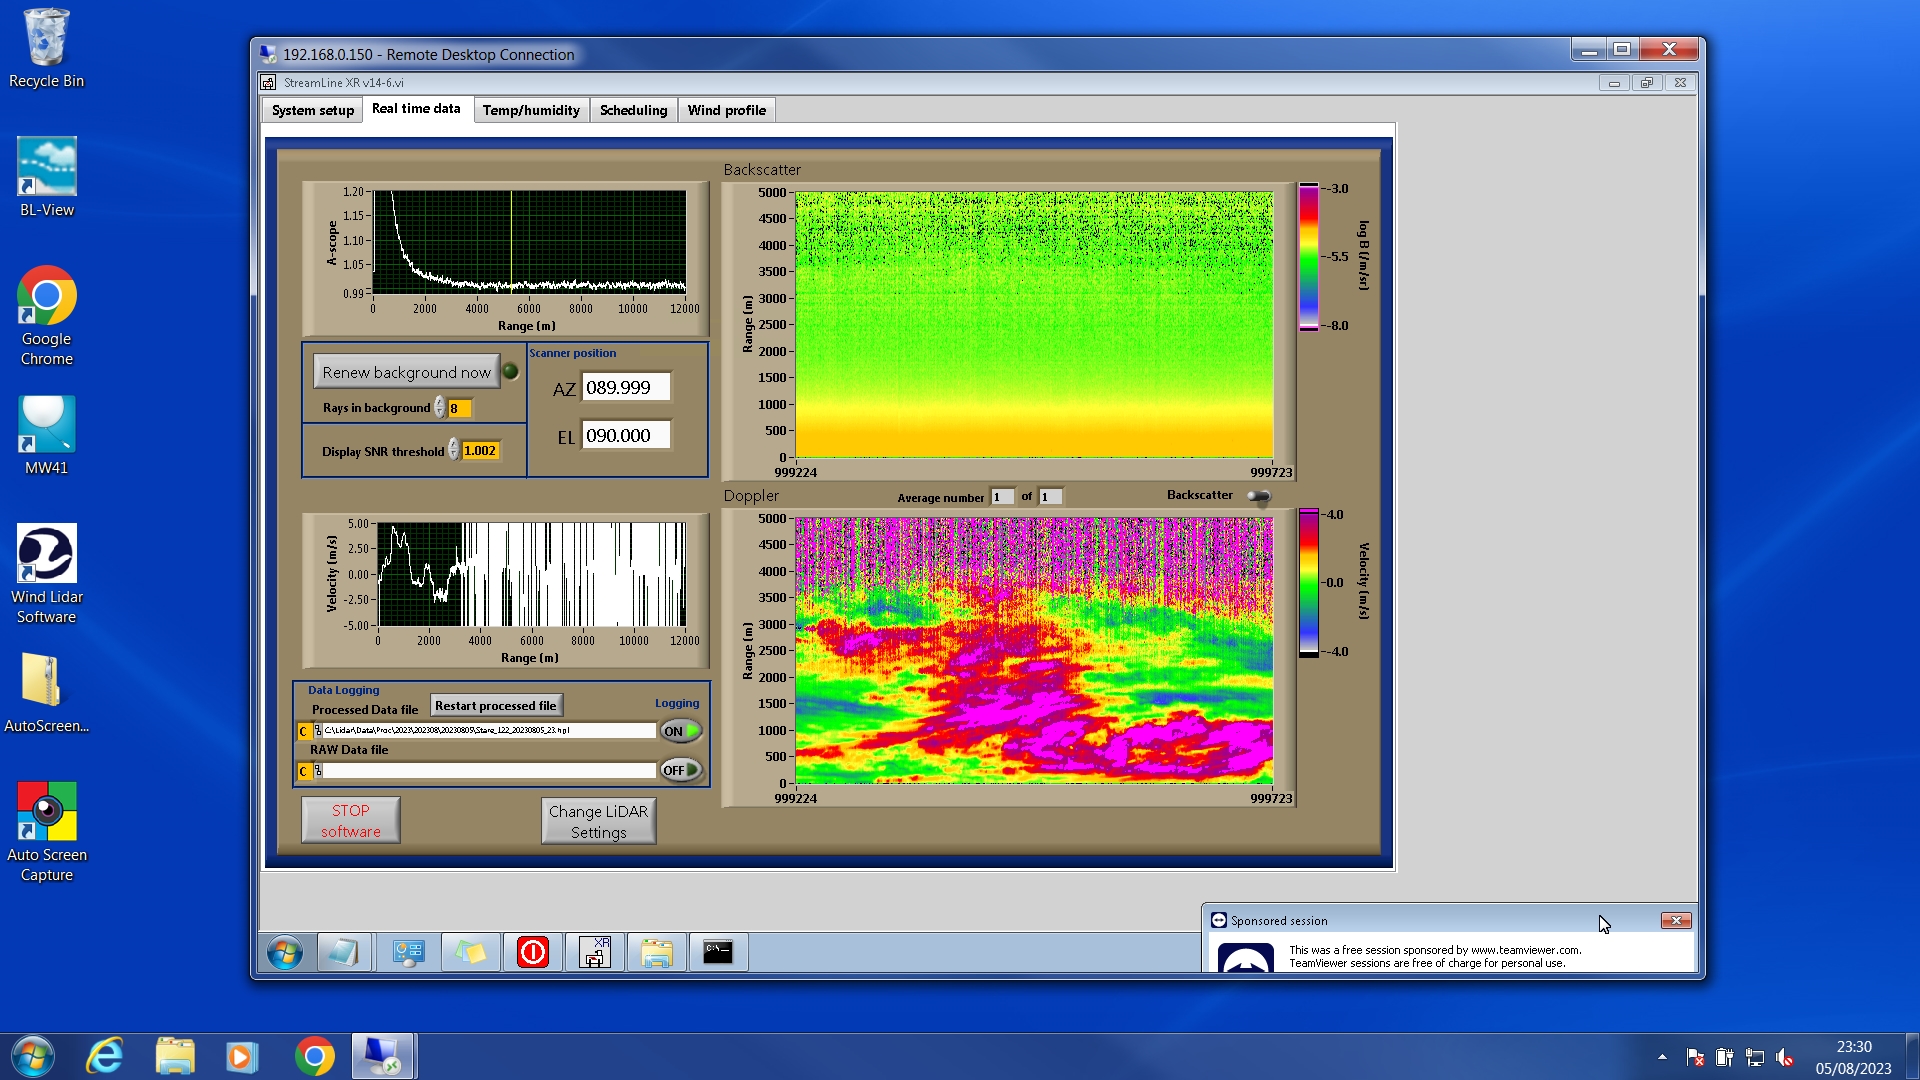Click the backscatter color scale bar

click(x=1308, y=257)
